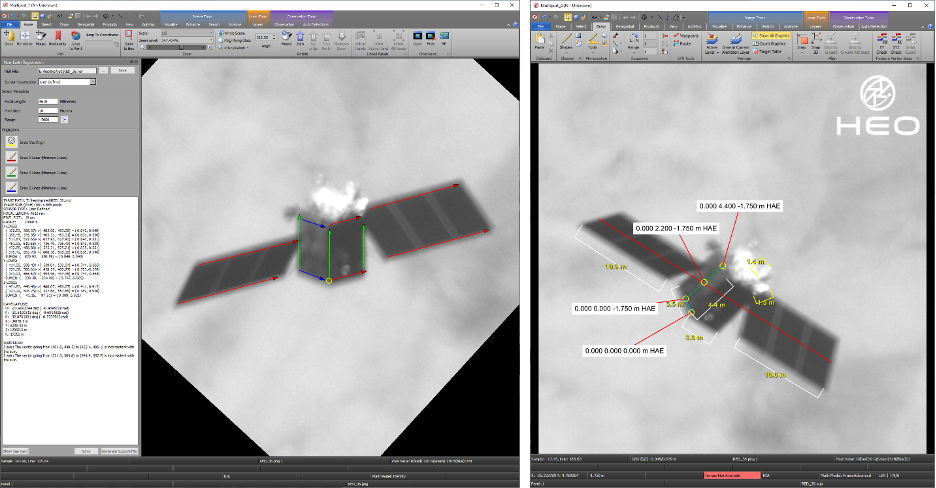Click the Target Table icon
The image size is (936, 488).
coord(768,51)
